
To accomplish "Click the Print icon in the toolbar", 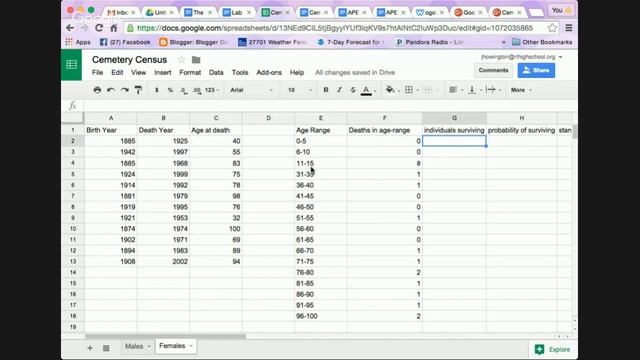I will 97,90.
